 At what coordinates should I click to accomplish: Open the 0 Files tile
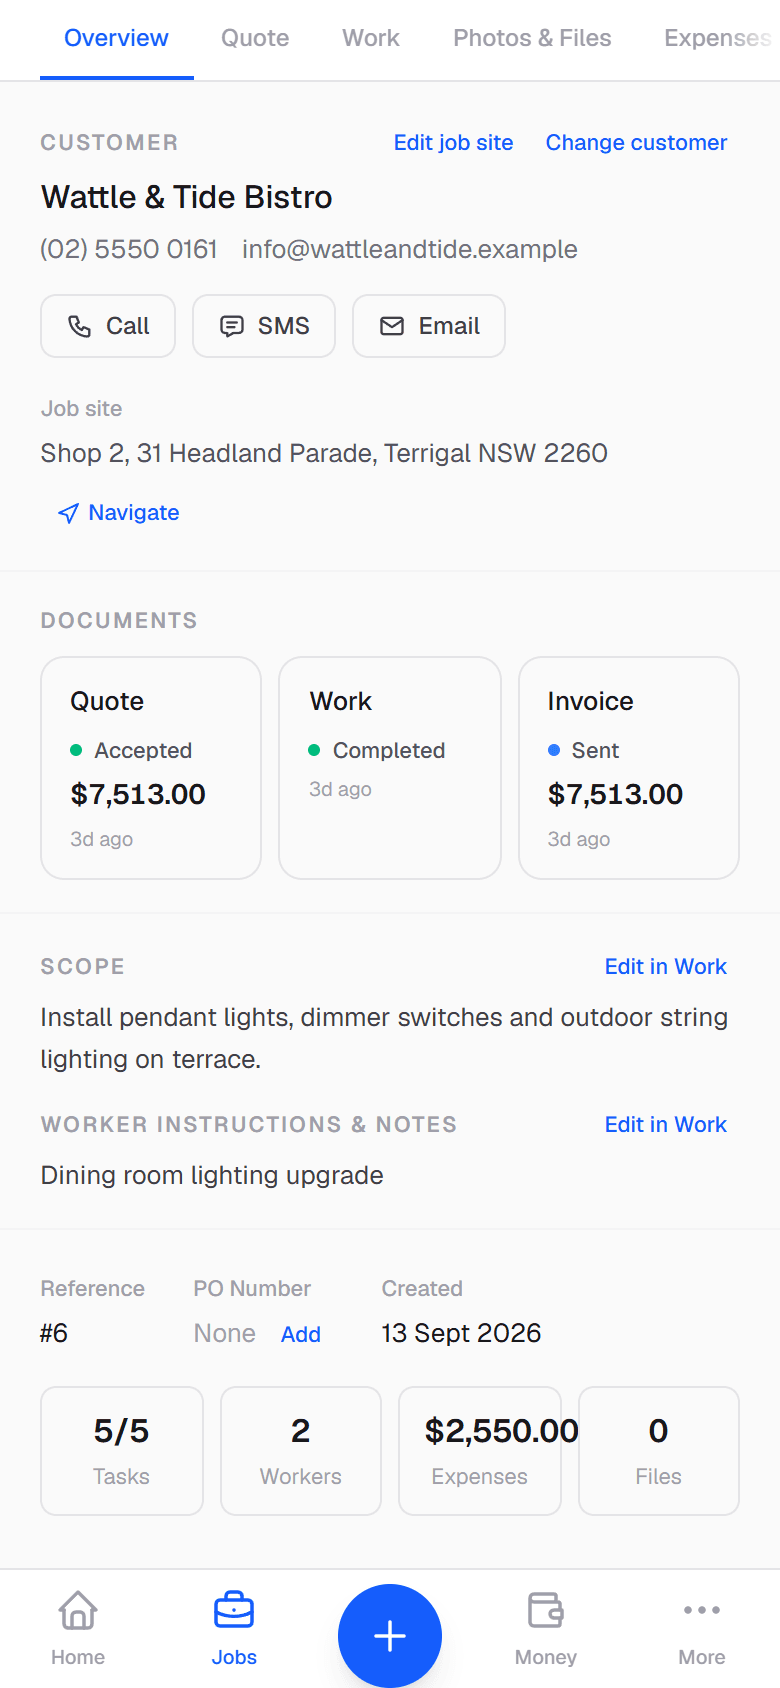pyautogui.click(x=659, y=1451)
